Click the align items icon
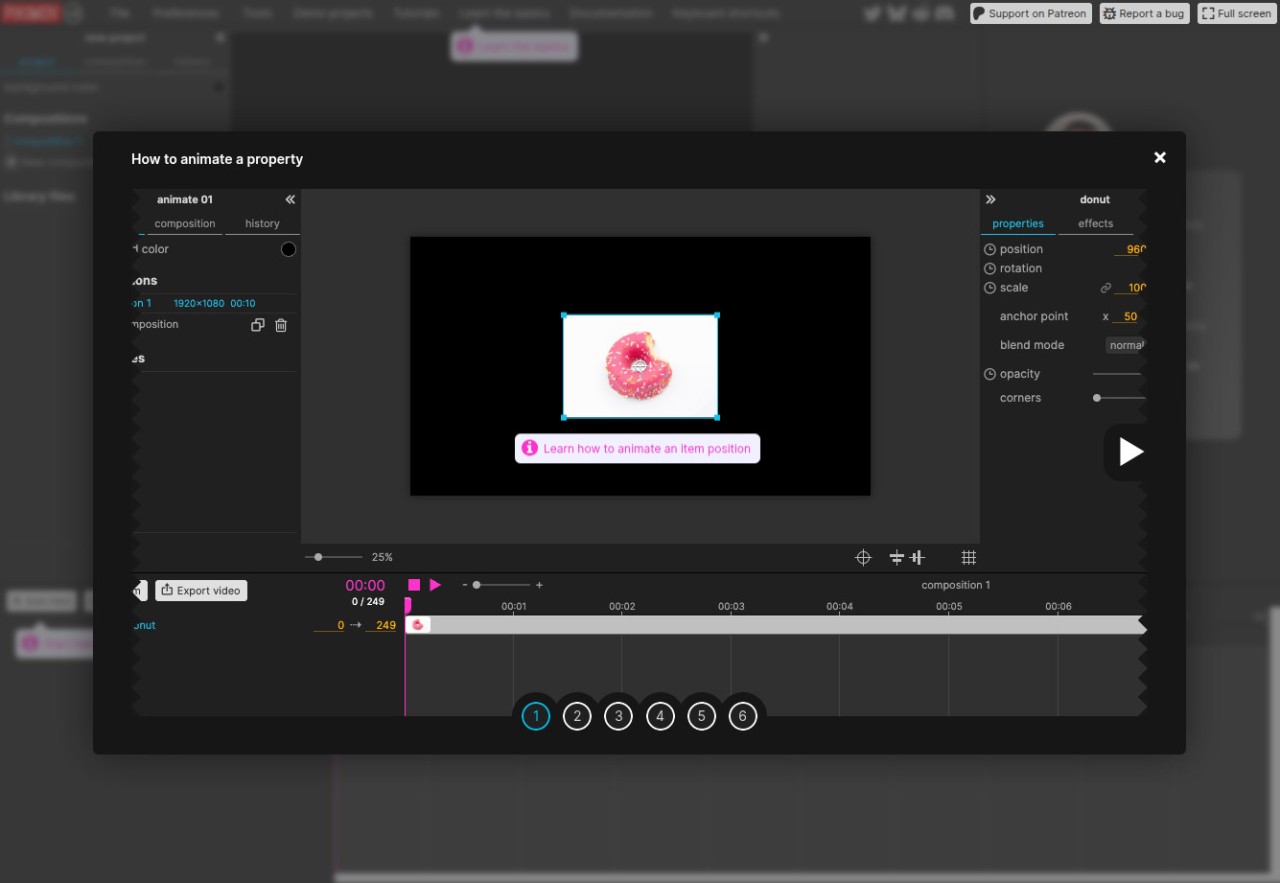1280x883 pixels. coord(907,558)
